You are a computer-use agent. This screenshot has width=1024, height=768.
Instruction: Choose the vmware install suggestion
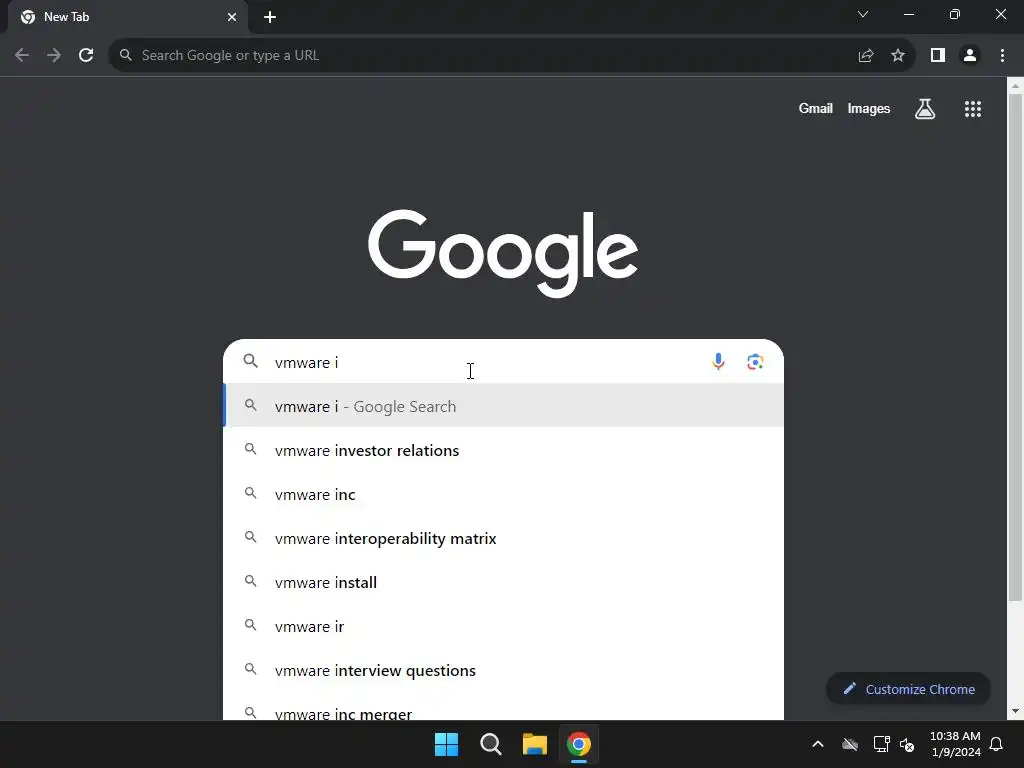click(504, 583)
